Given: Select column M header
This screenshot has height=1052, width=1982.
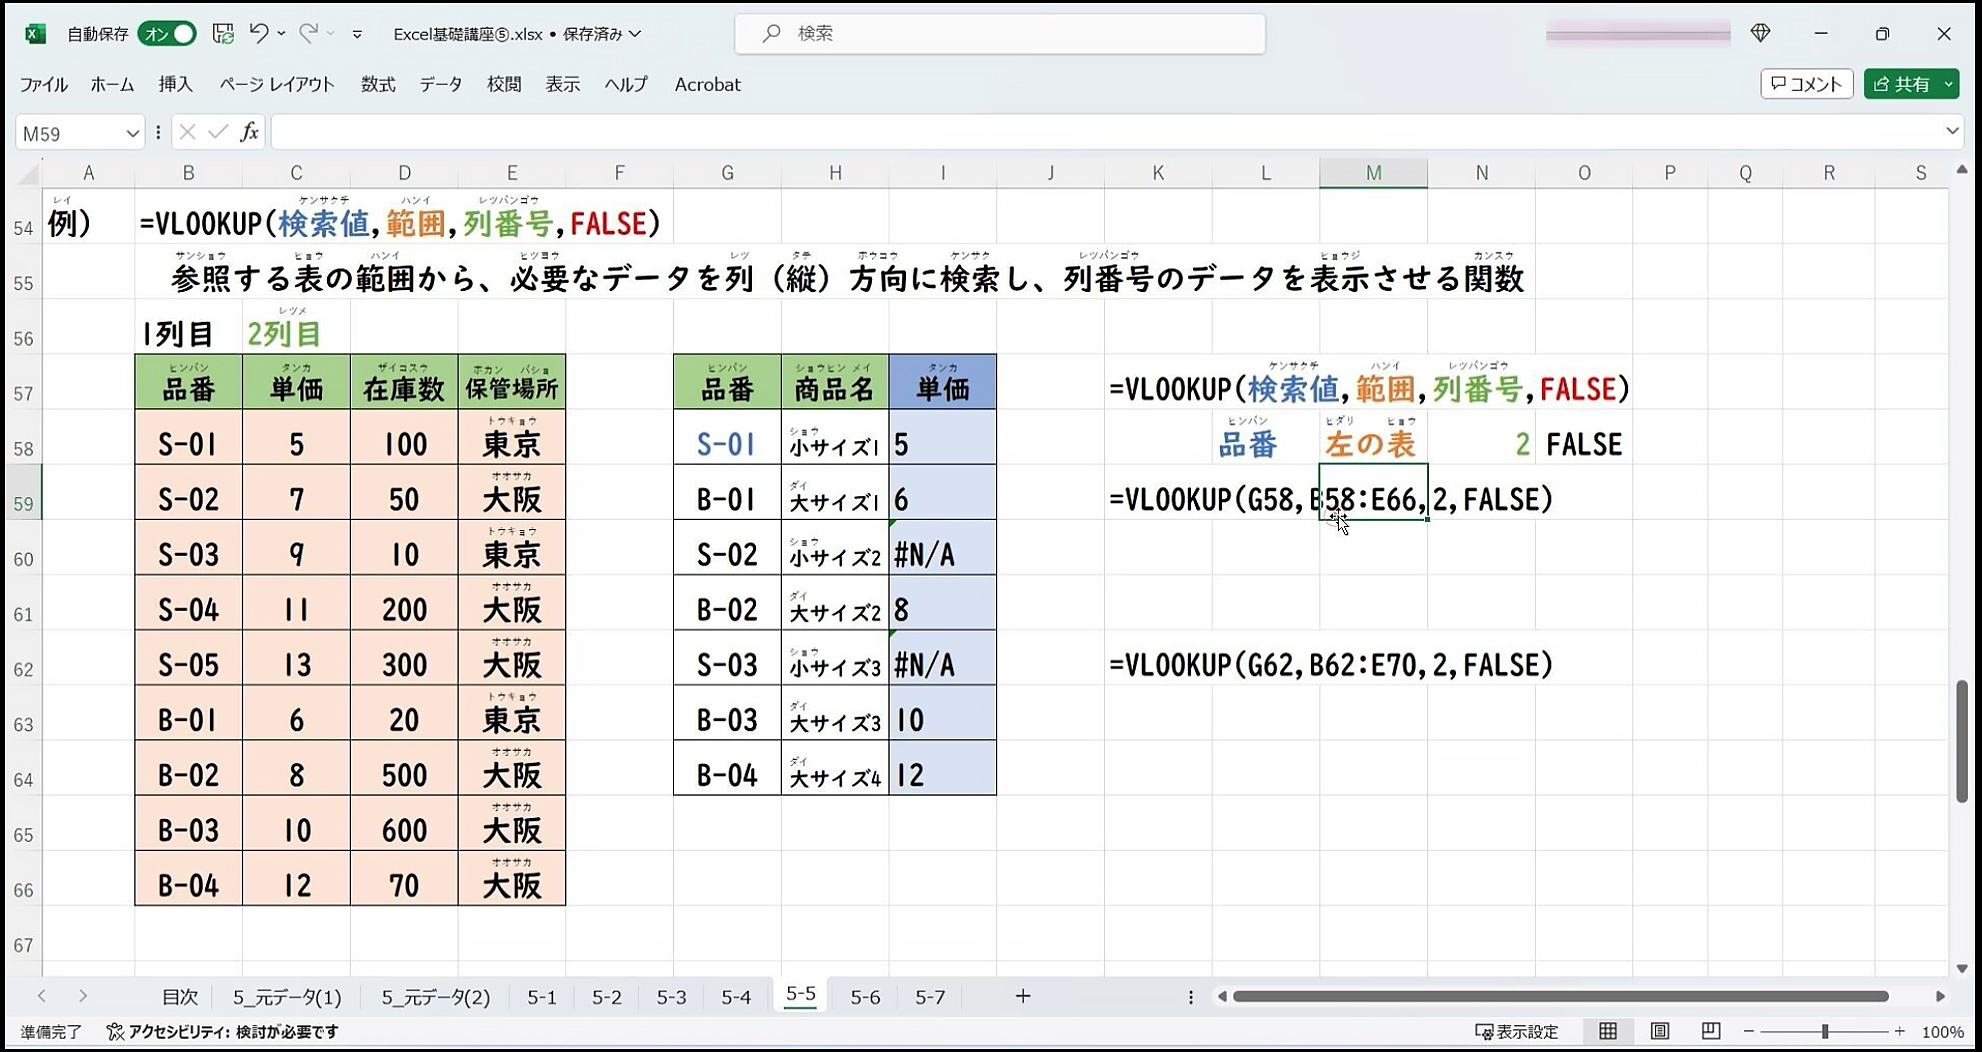Looking at the screenshot, I should [1373, 173].
